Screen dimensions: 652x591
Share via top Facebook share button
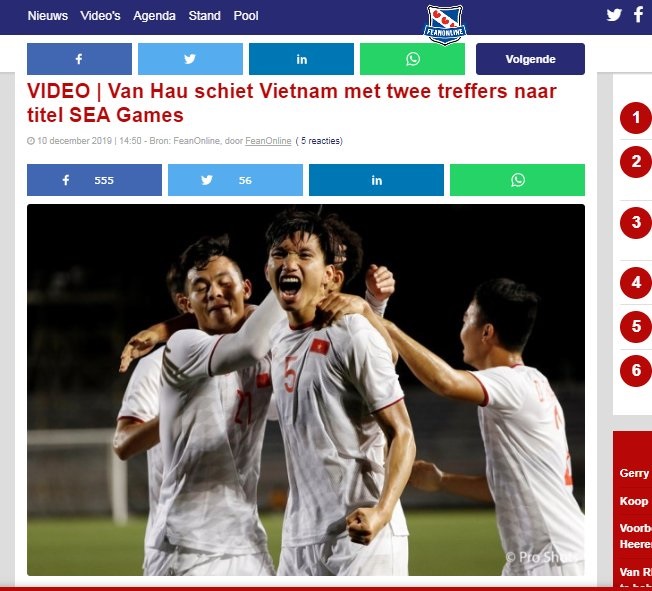79,59
